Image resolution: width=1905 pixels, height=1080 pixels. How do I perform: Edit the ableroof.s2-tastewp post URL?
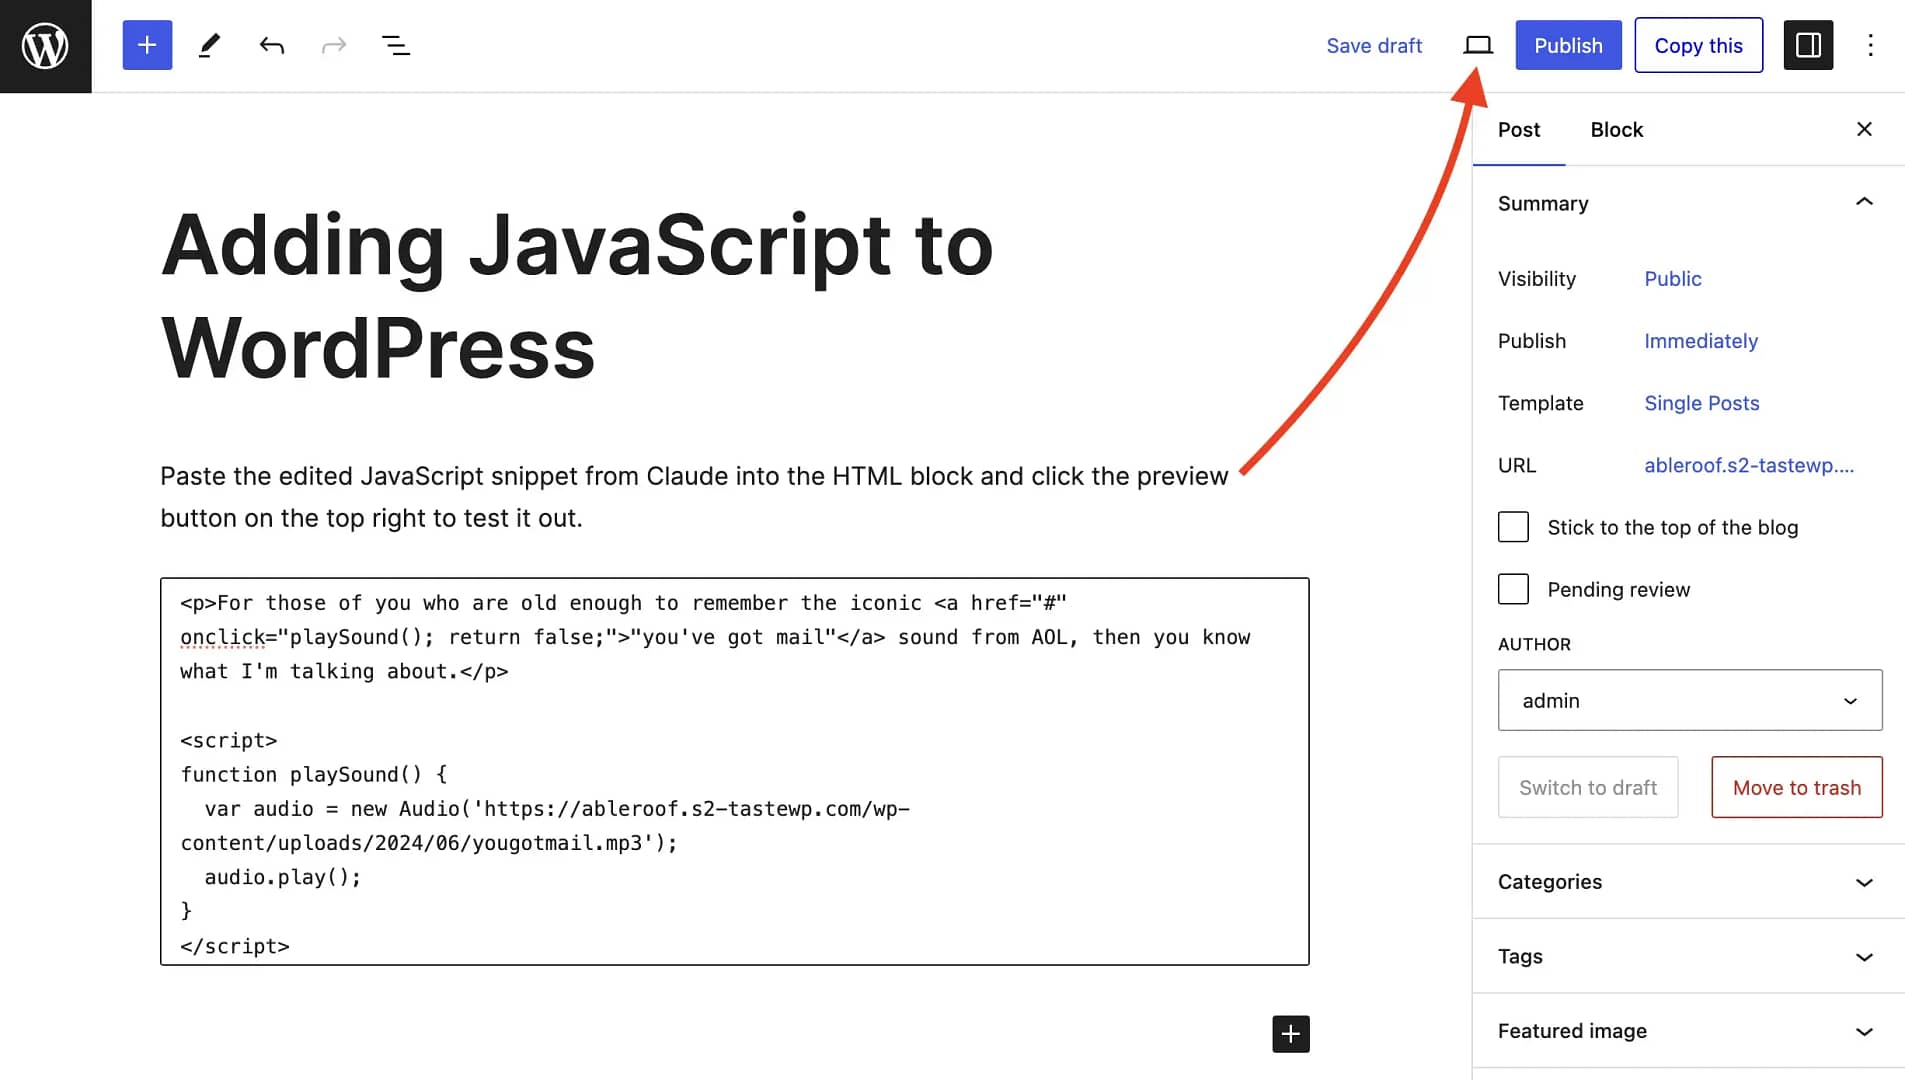1748,465
